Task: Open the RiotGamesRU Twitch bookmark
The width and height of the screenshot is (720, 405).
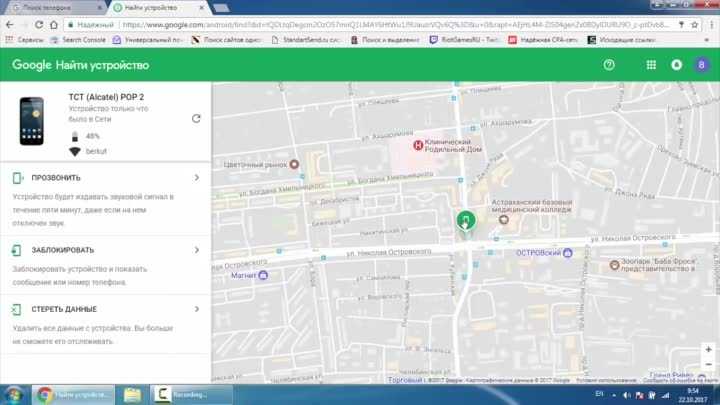Action: [465, 40]
